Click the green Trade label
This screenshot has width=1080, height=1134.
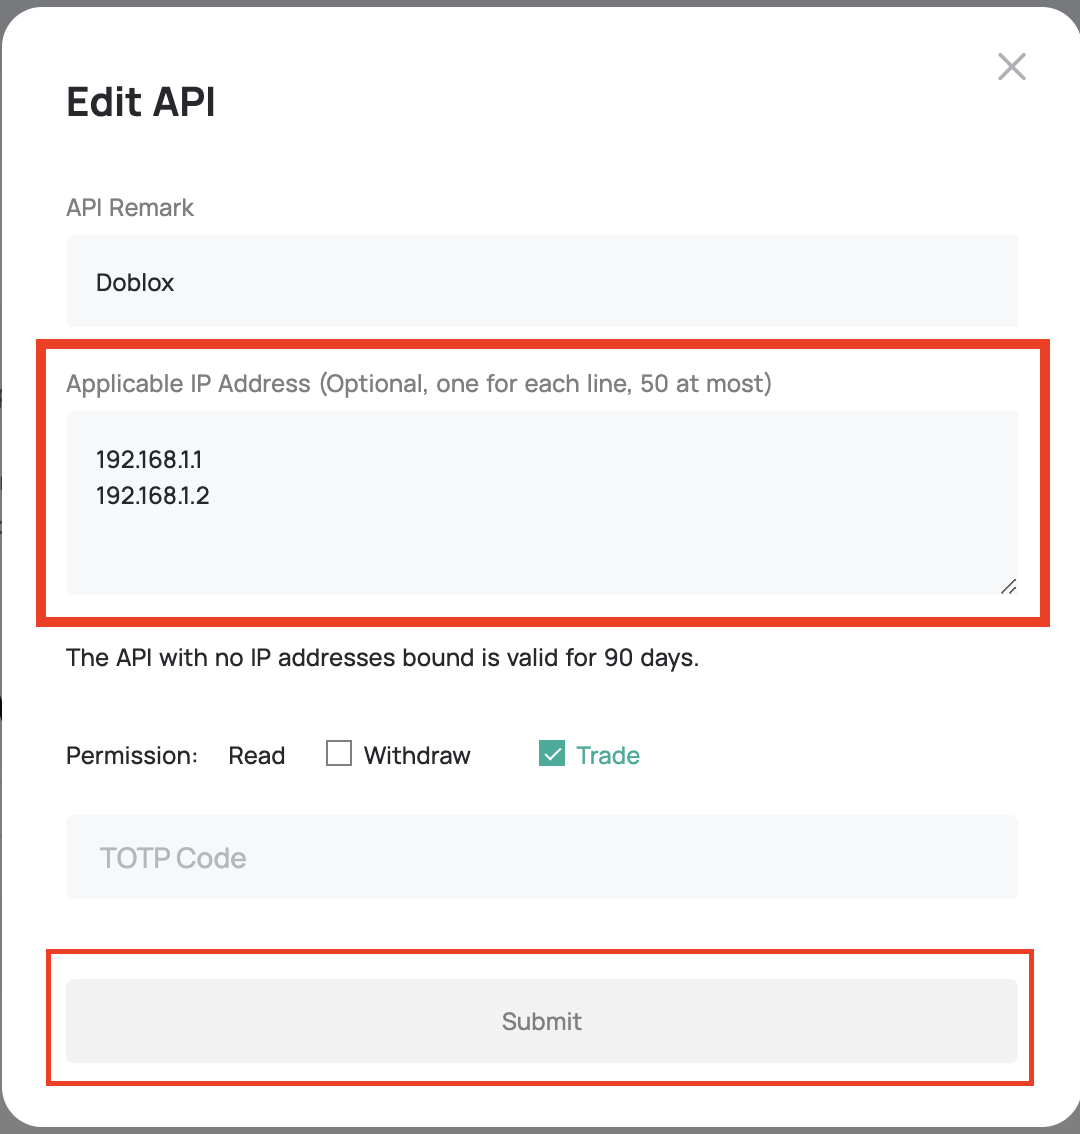(608, 755)
